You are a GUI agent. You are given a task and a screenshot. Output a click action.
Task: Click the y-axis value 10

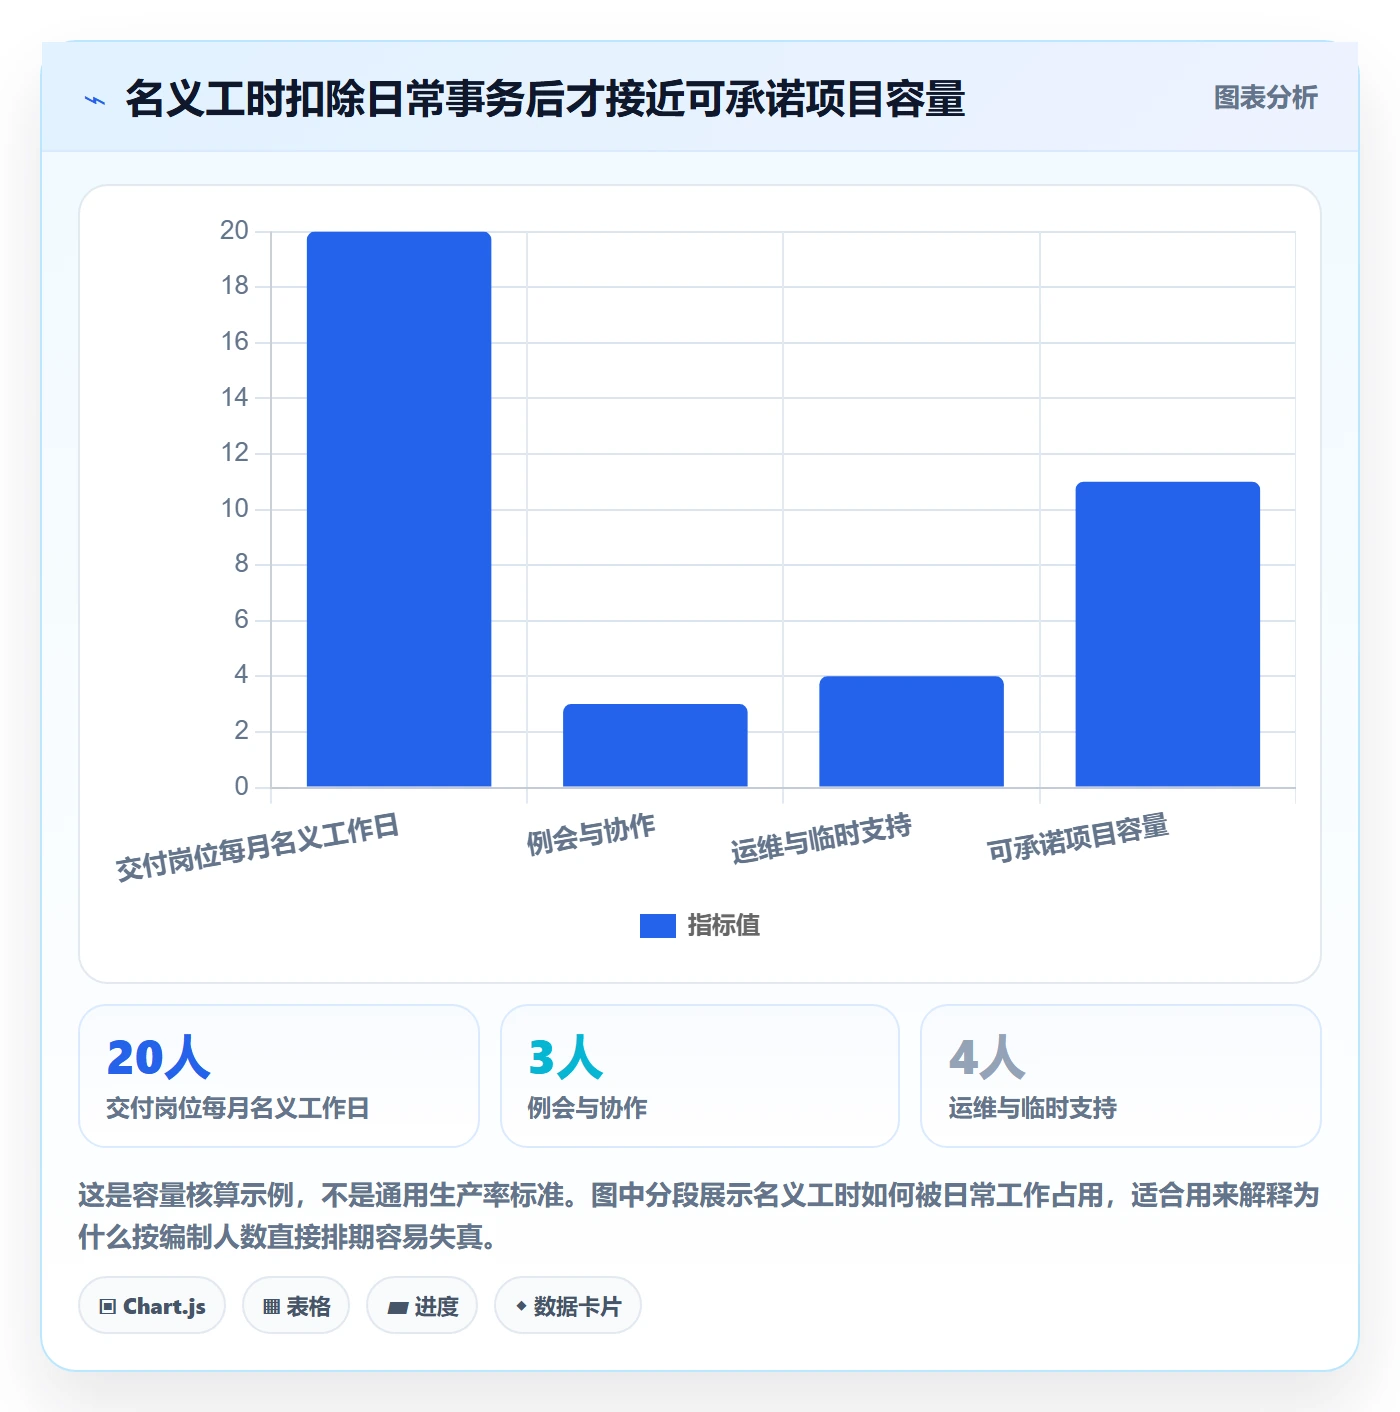click(x=234, y=509)
